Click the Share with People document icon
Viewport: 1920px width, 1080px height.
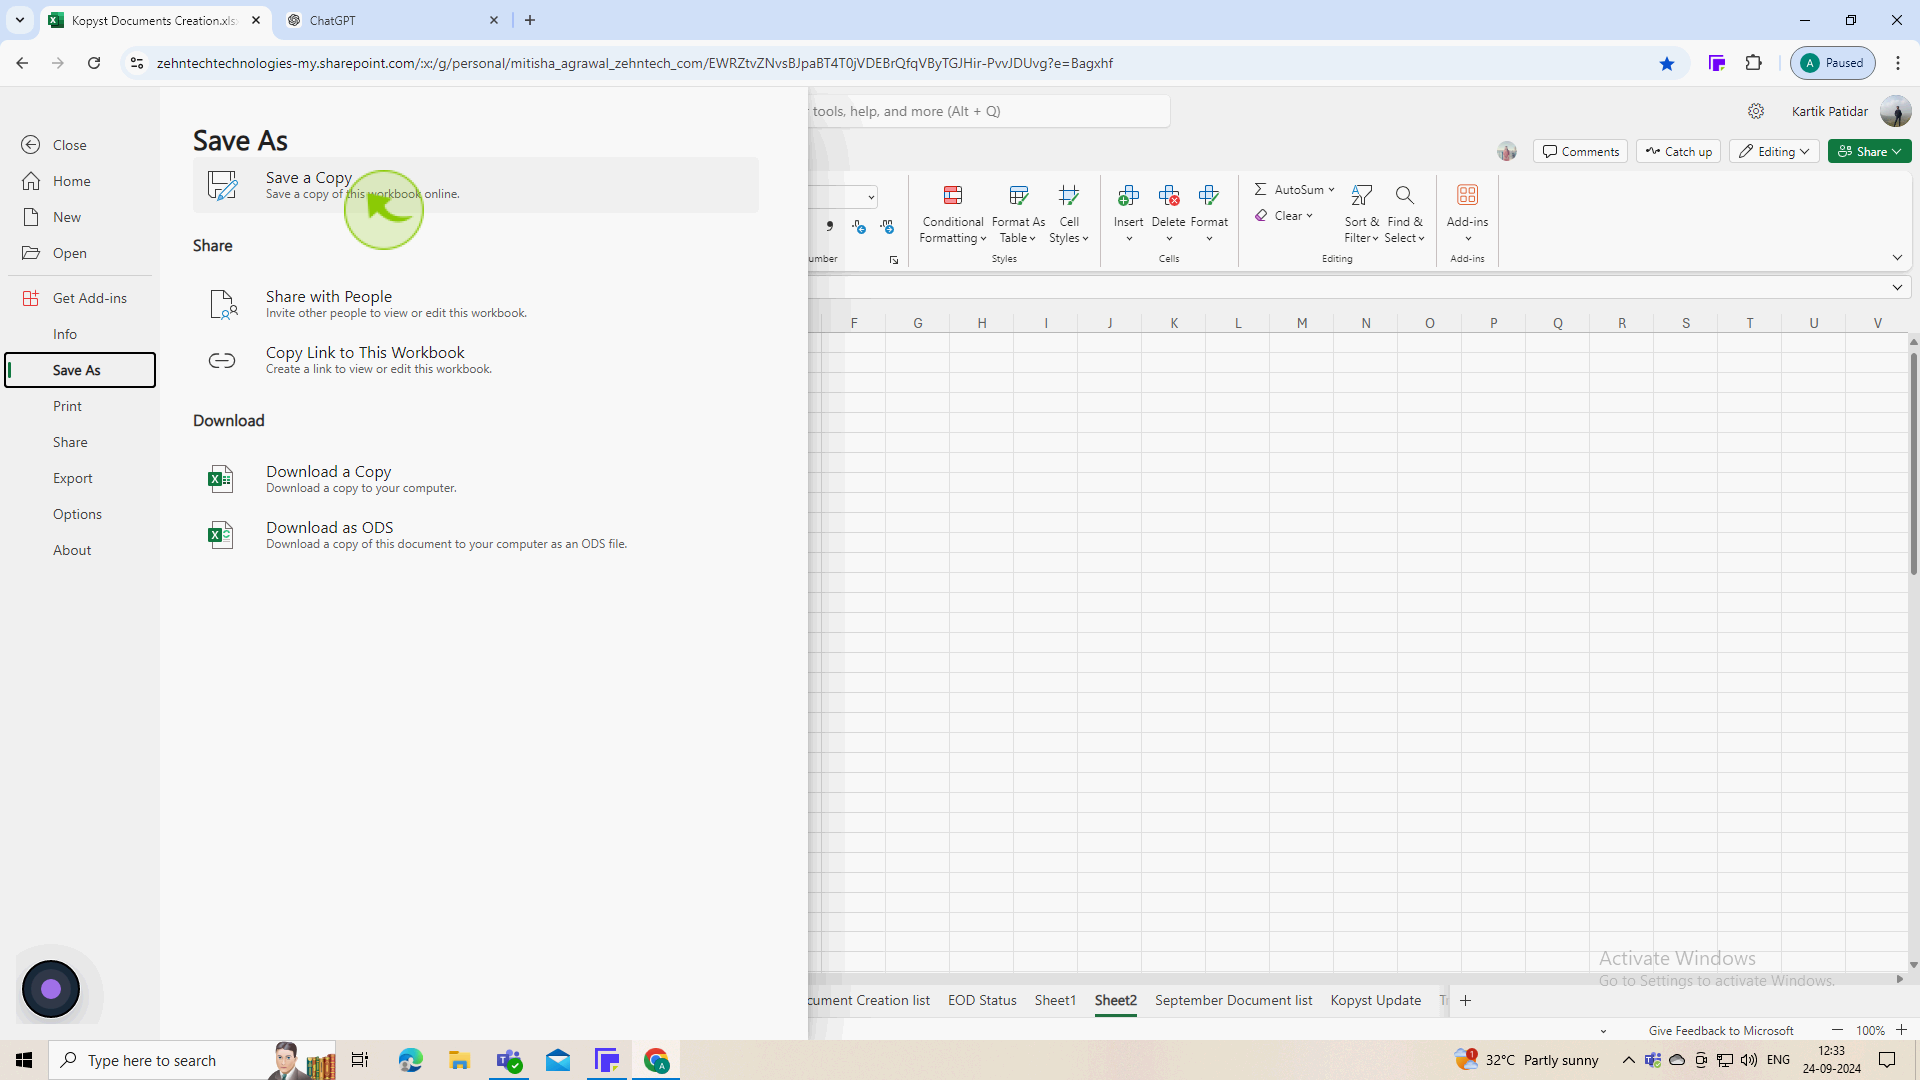pyautogui.click(x=222, y=304)
